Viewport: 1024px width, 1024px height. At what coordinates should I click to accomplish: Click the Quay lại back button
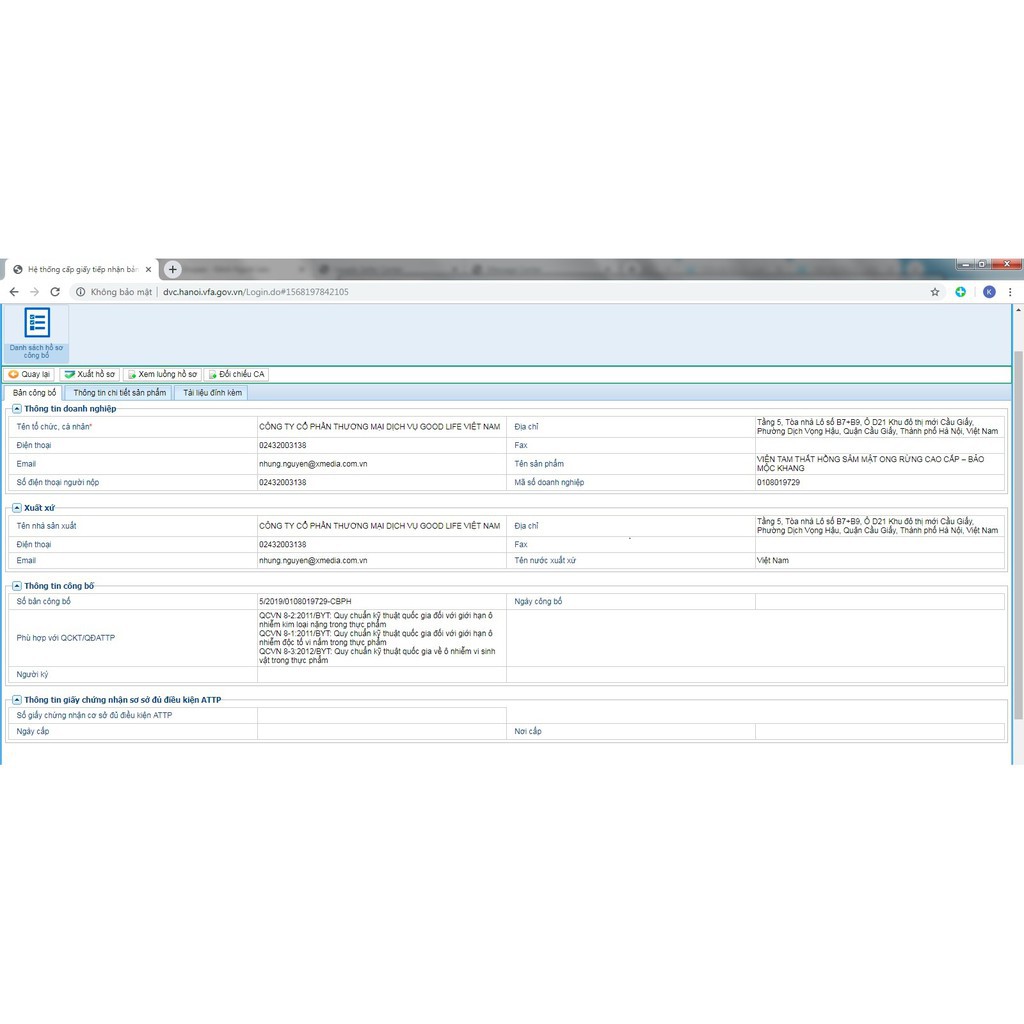[x=29, y=374]
